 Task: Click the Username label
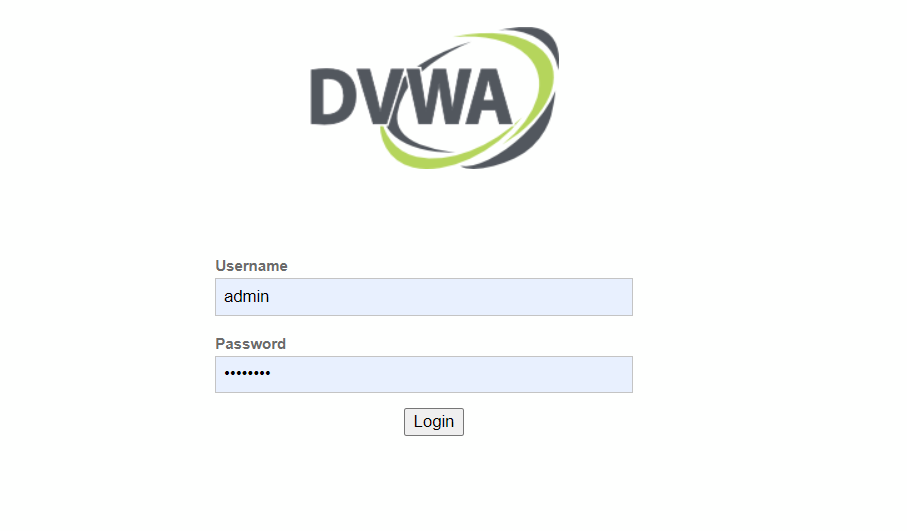pyautogui.click(x=251, y=266)
